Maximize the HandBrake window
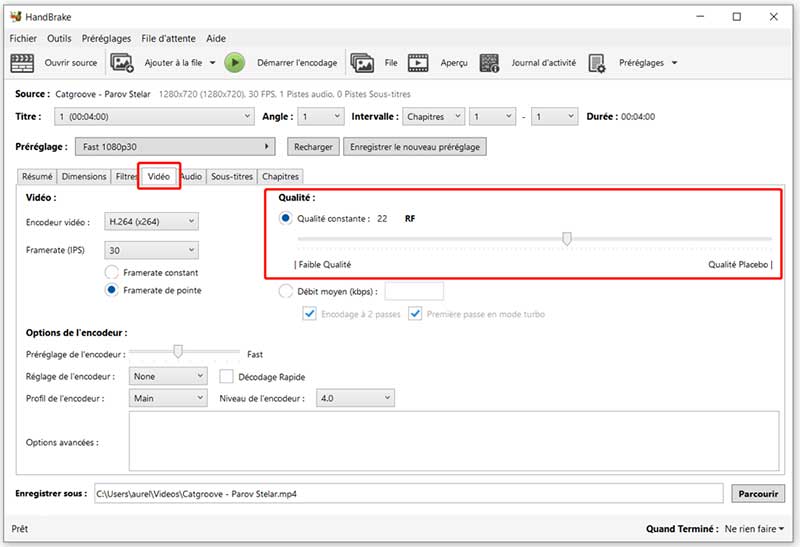 tap(737, 16)
